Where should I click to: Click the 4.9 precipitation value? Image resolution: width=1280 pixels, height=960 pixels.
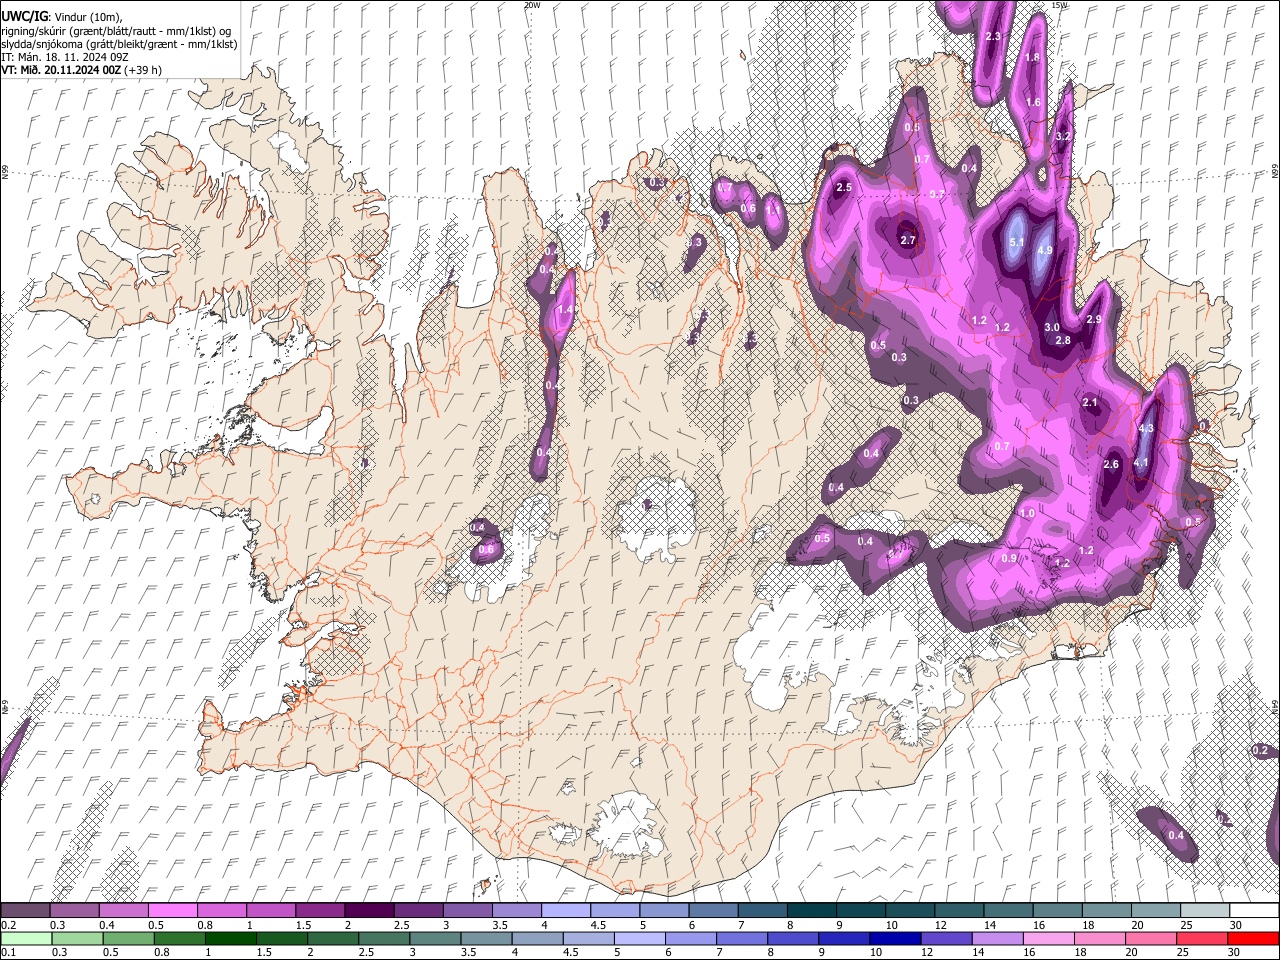(x=1045, y=250)
